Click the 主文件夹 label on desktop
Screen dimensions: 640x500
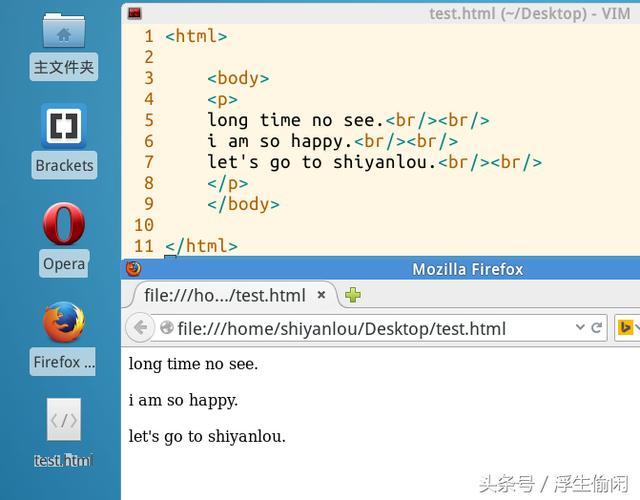point(64,67)
